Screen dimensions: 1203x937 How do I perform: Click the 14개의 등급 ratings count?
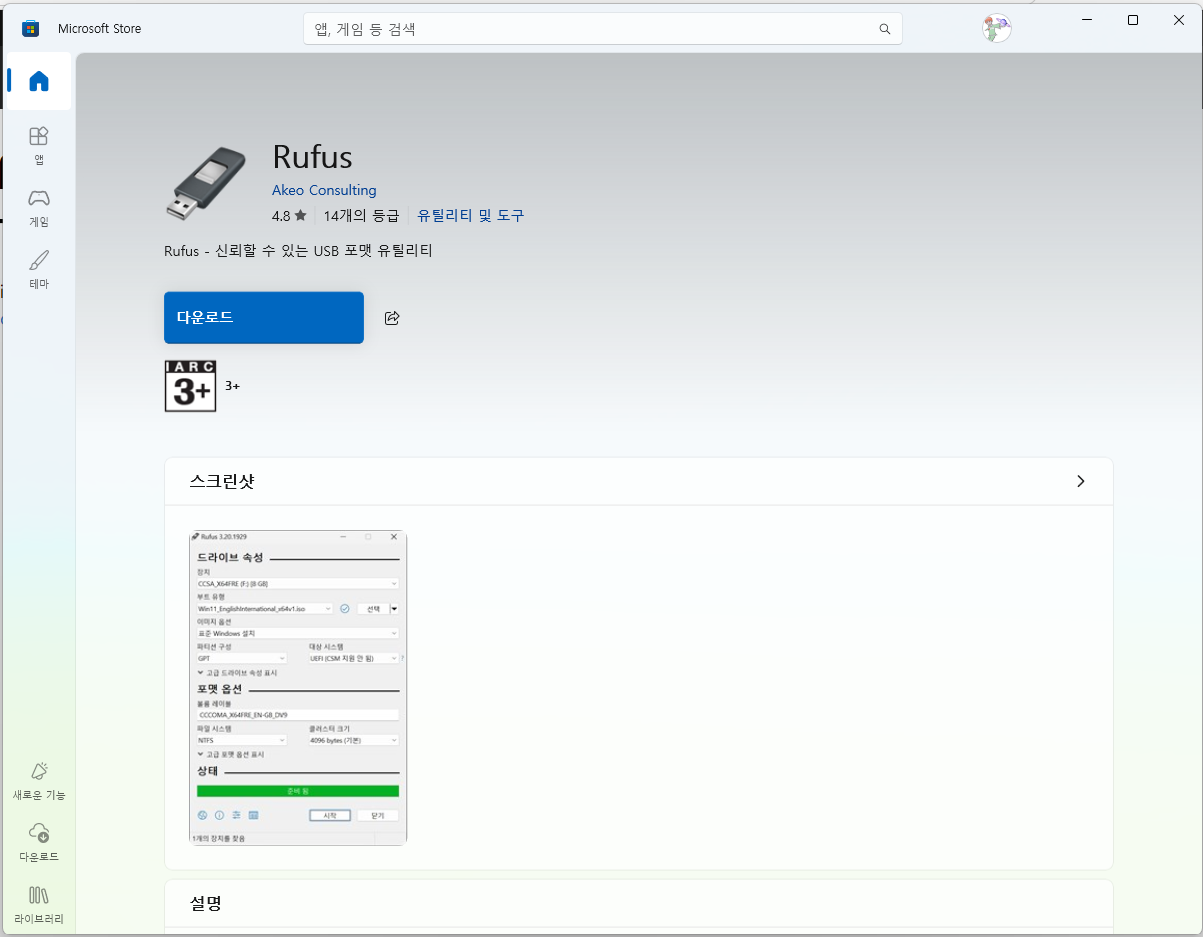pos(361,215)
